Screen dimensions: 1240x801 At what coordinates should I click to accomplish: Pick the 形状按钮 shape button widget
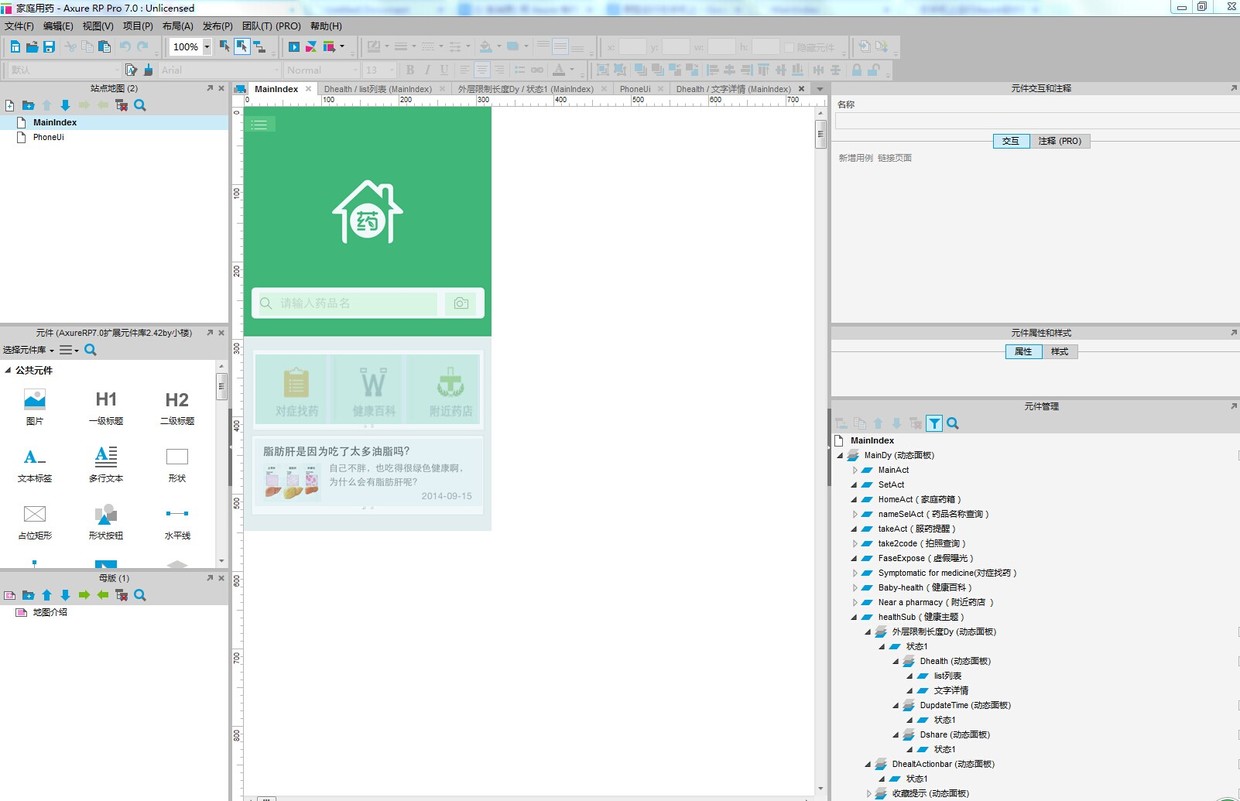click(x=106, y=522)
